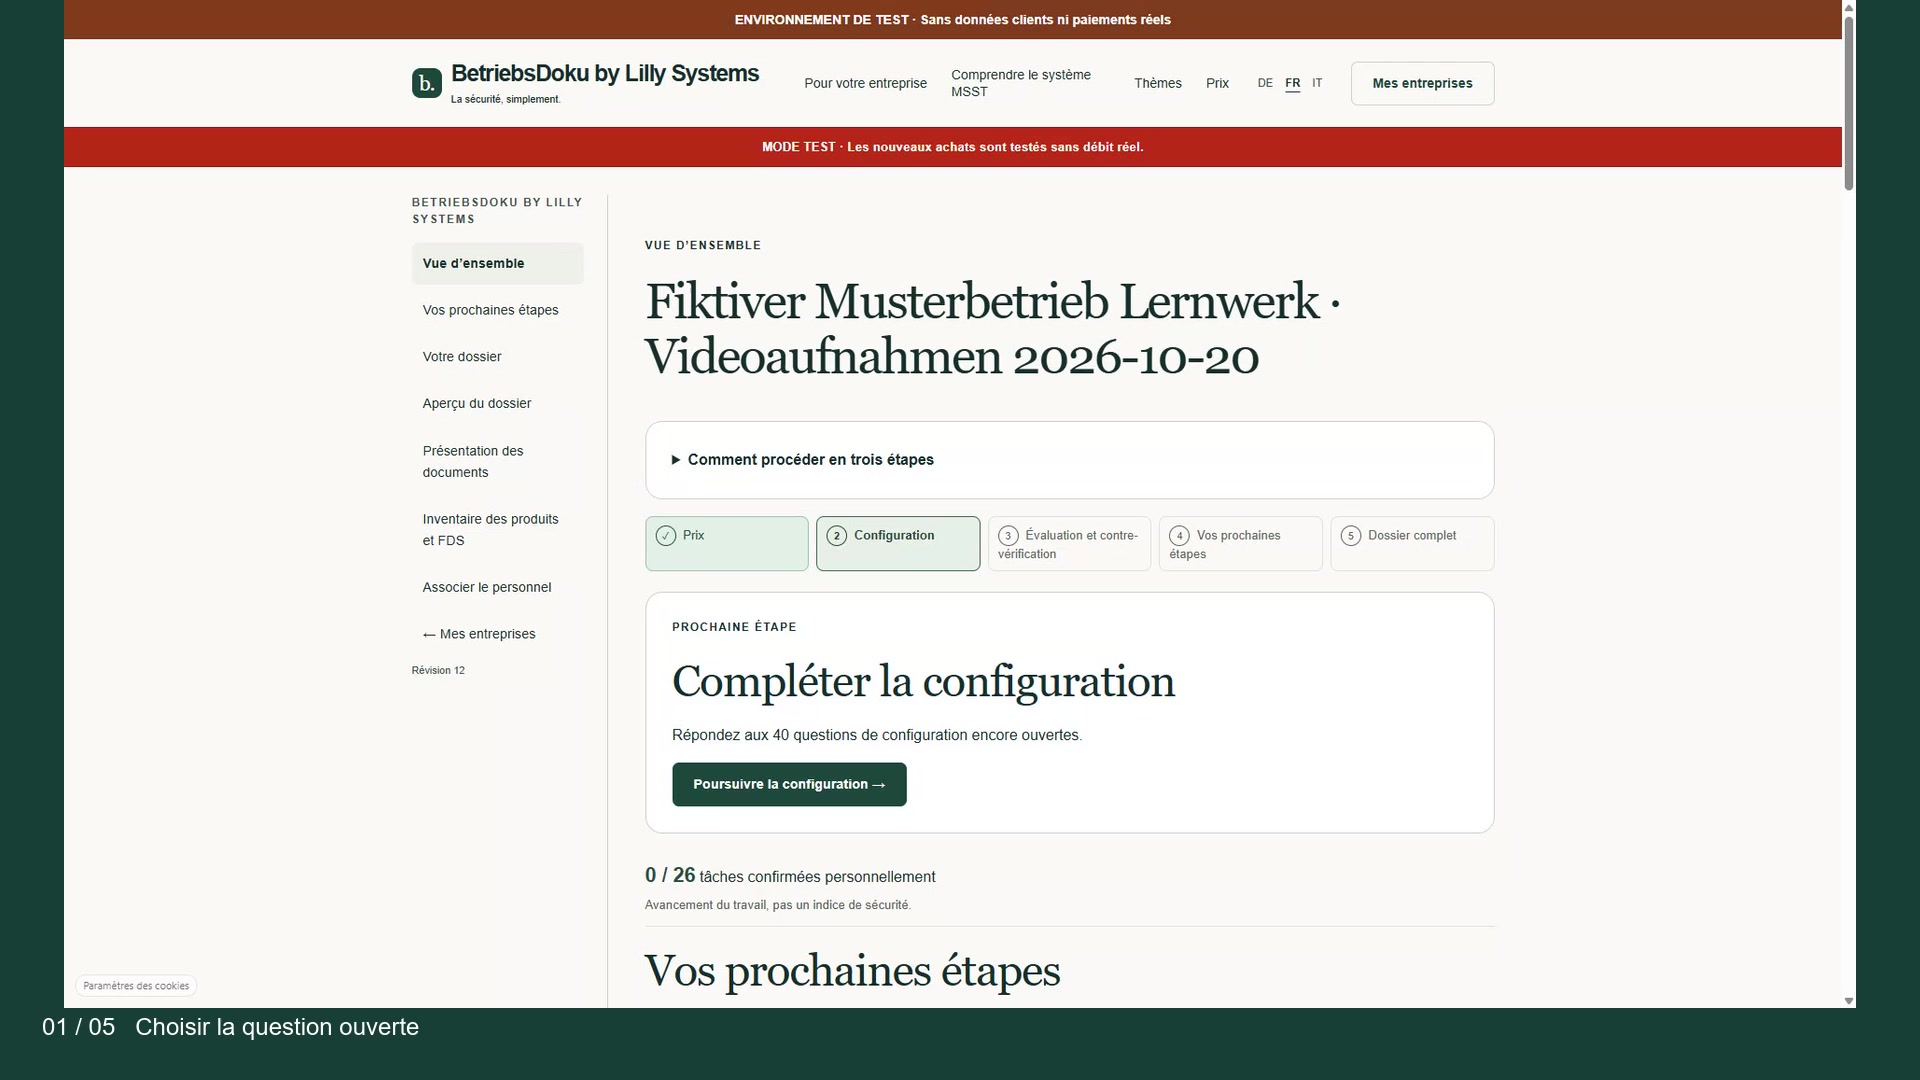This screenshot has height=1080, width=1920.
Task: Open 'Vos prochaines étapes' sidebar item
Action: click(497, 310)
